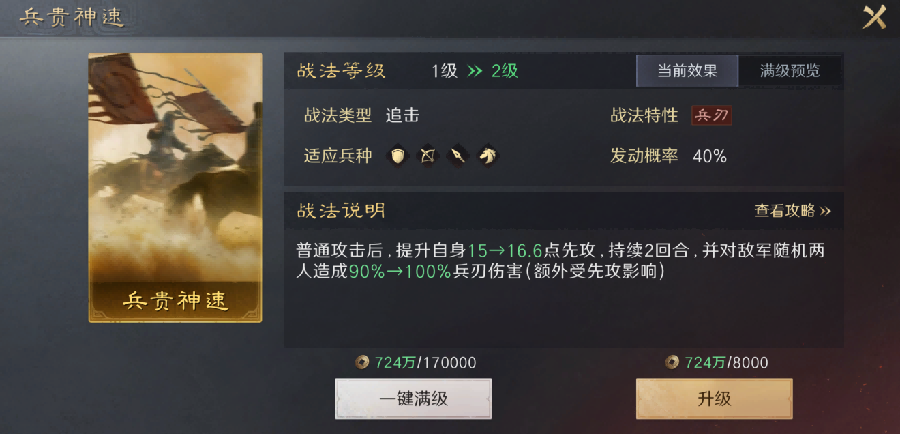The width and height of the screenshot is (900, 434).
Task: Click the 一键满级 max level button
Action: [x=413, y=398]
